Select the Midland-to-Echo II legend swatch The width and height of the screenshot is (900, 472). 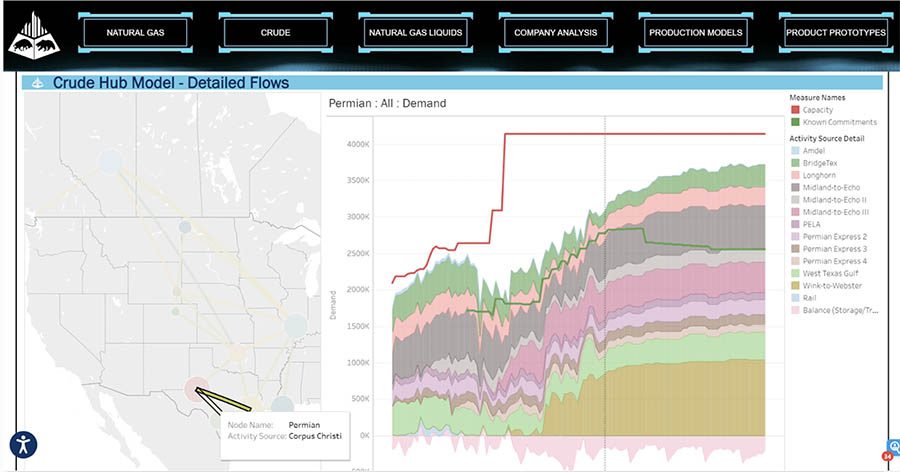pos(795,200)
